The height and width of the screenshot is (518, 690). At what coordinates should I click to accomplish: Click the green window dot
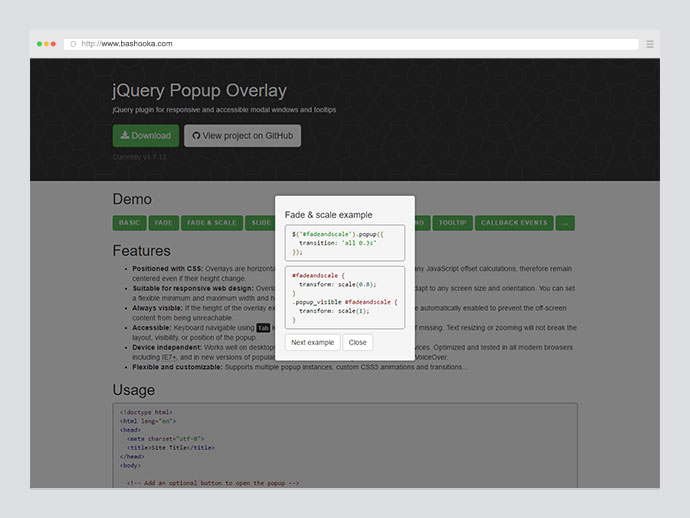(40, 44)
